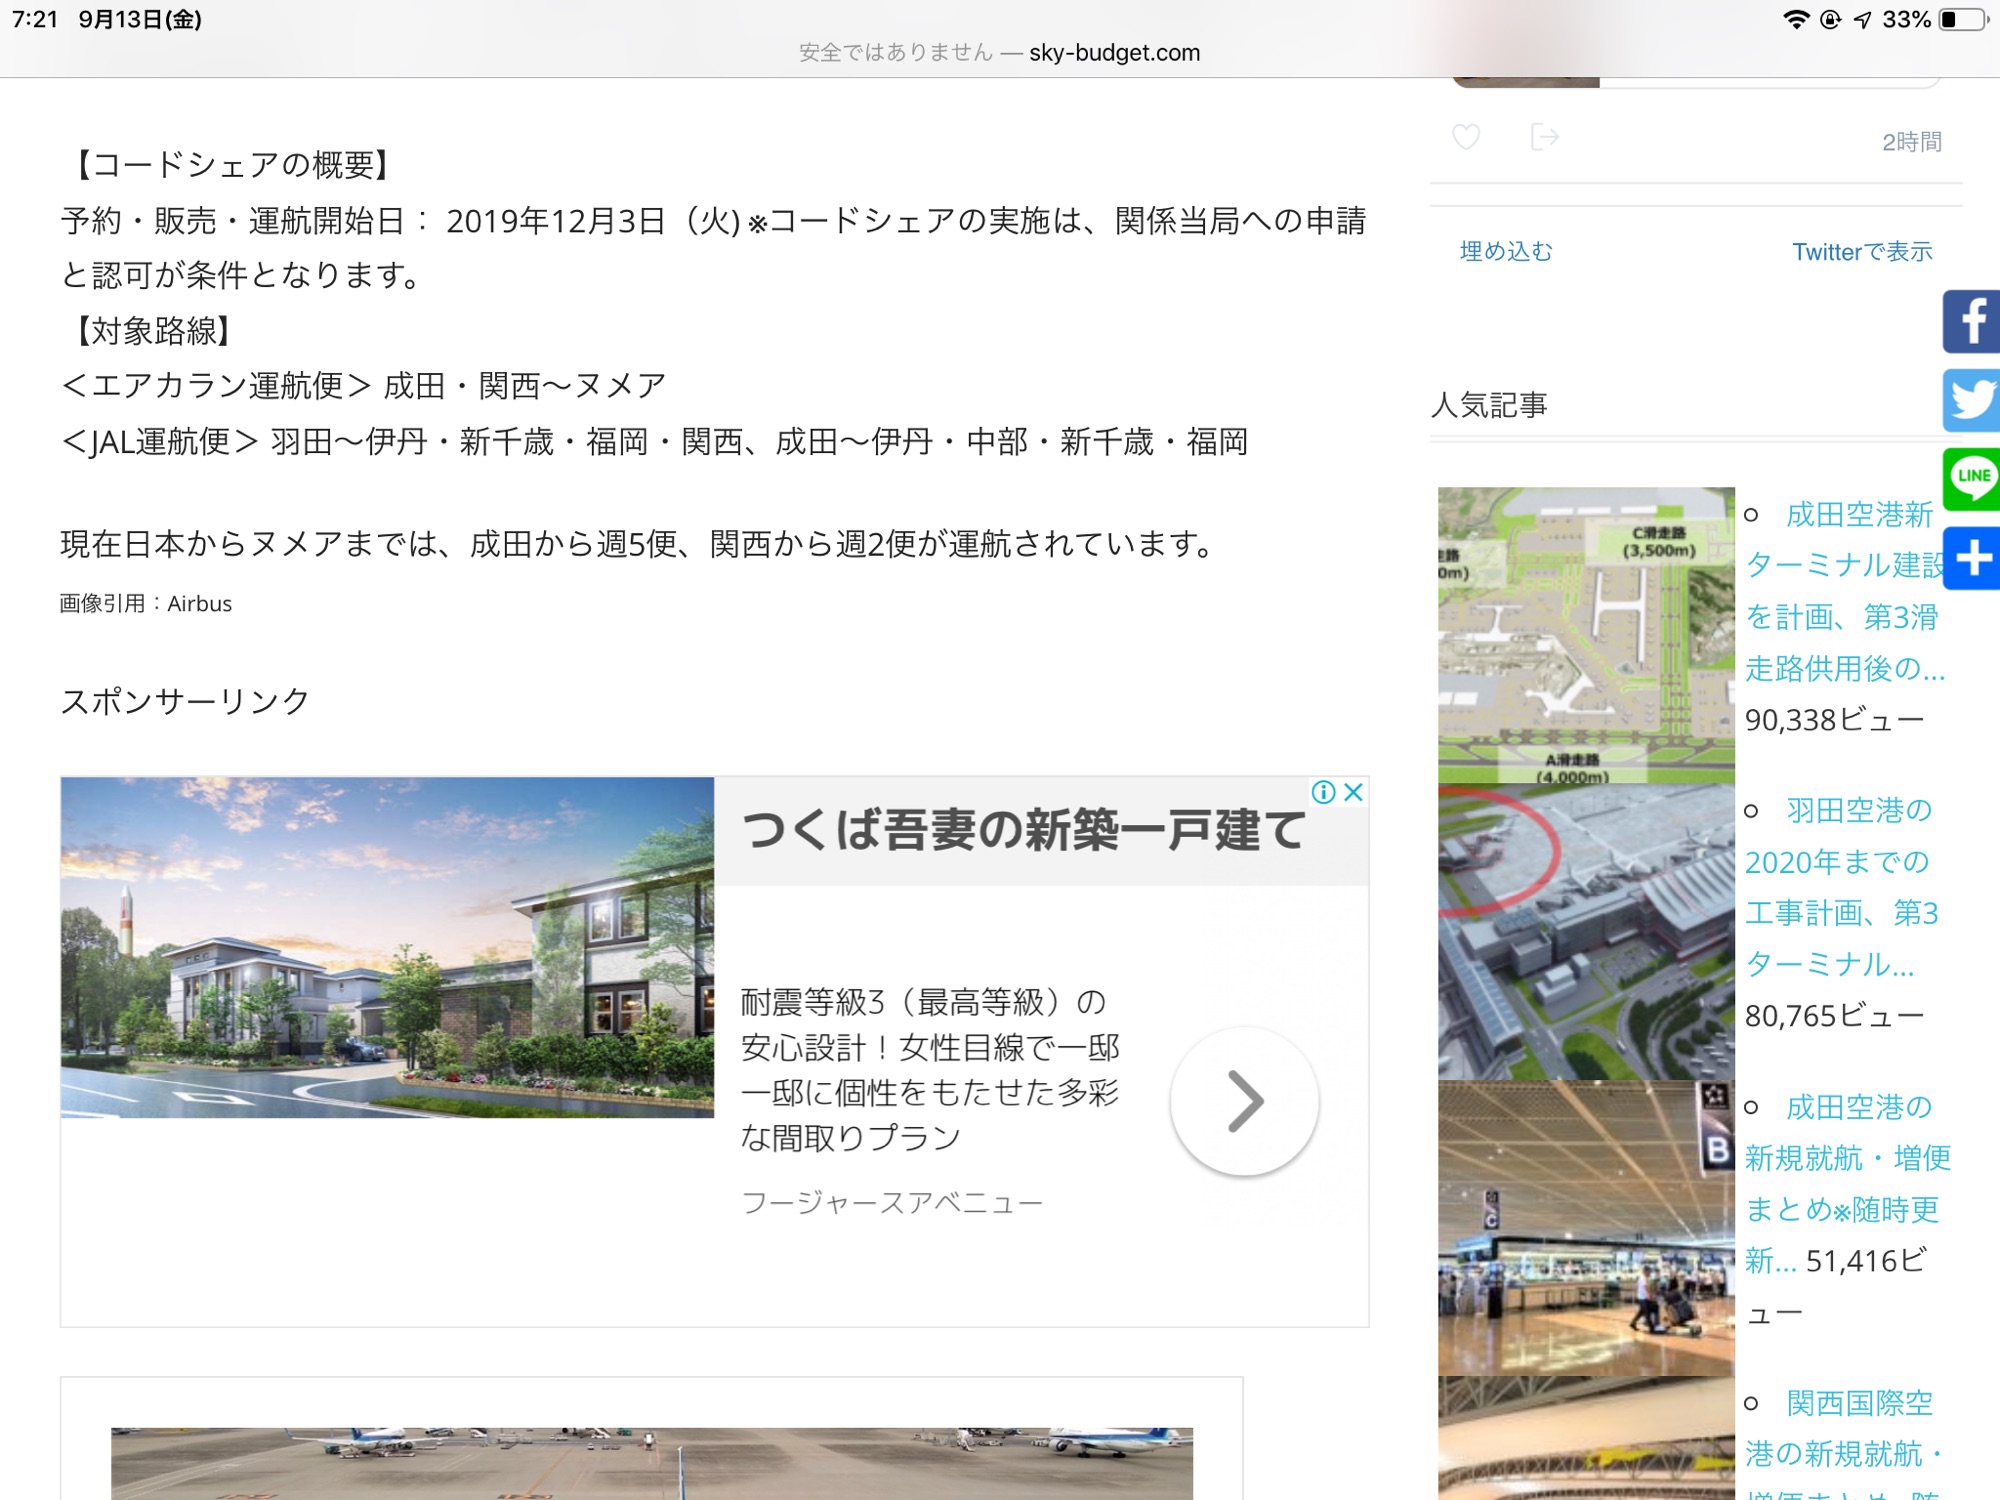The image size is (2000, 1500).
Task: Click the tweet share arrow icon
Action: click(1544, 137)
